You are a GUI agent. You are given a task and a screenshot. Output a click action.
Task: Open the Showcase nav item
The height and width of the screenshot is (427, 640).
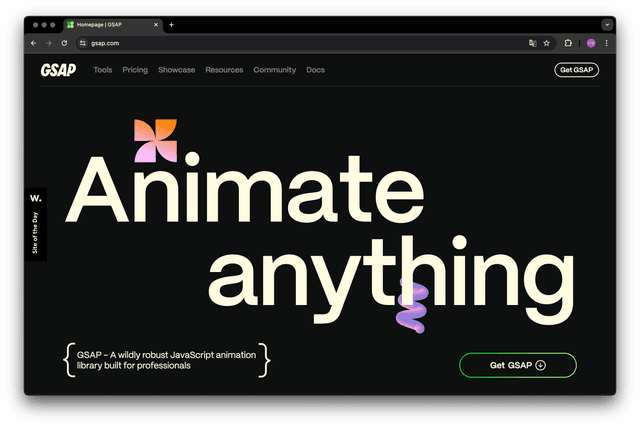[176, 70]
